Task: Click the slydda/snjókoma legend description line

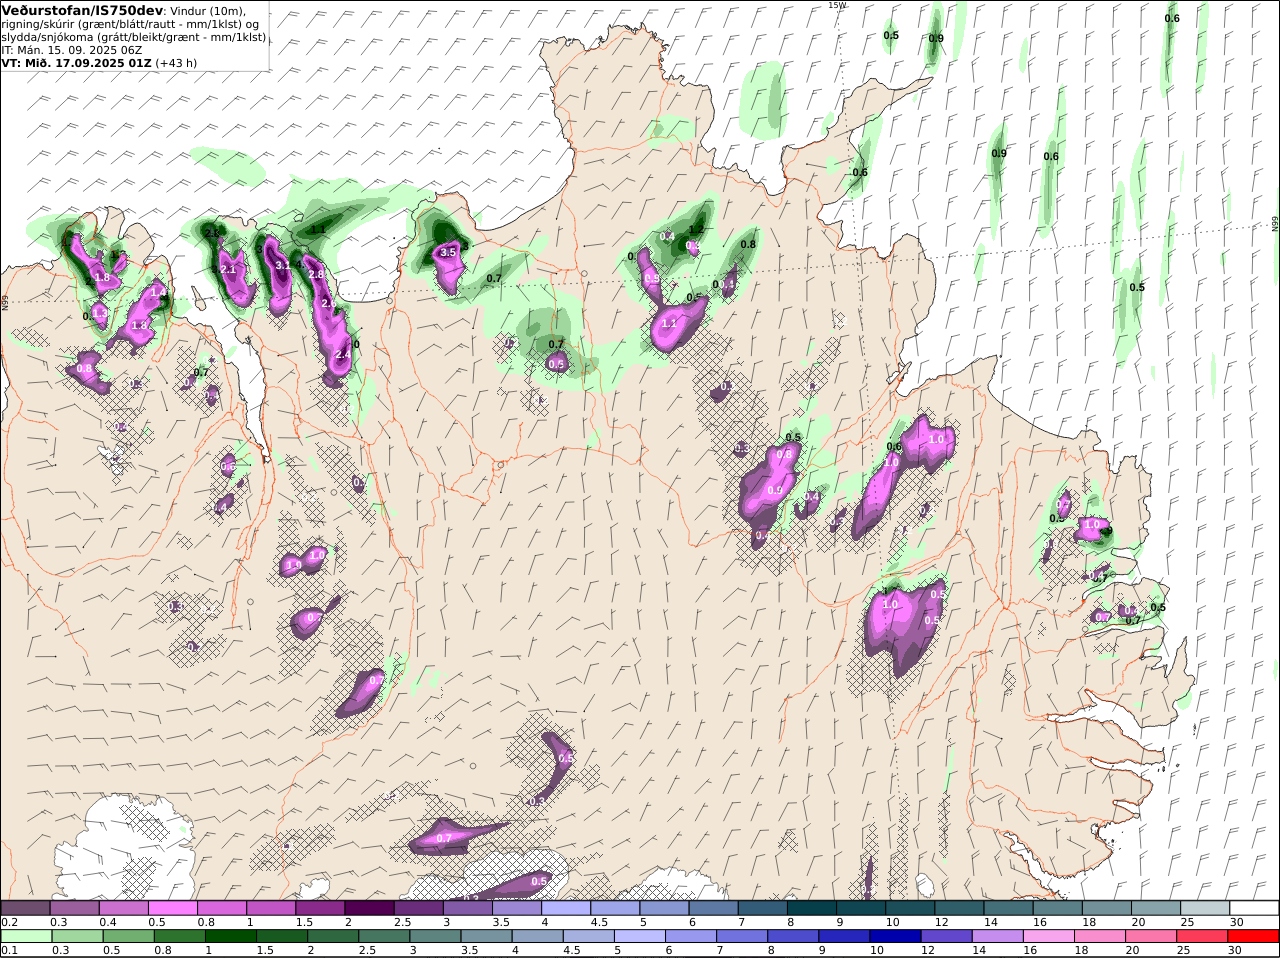Action: point(134,37)
